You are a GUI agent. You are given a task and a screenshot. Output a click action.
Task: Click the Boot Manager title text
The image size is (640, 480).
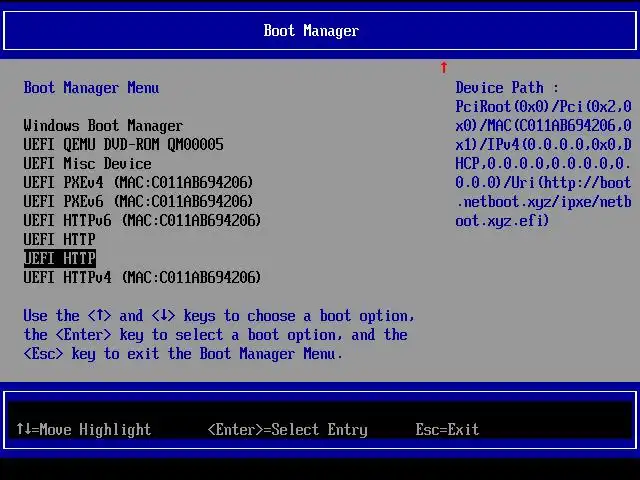311,31
